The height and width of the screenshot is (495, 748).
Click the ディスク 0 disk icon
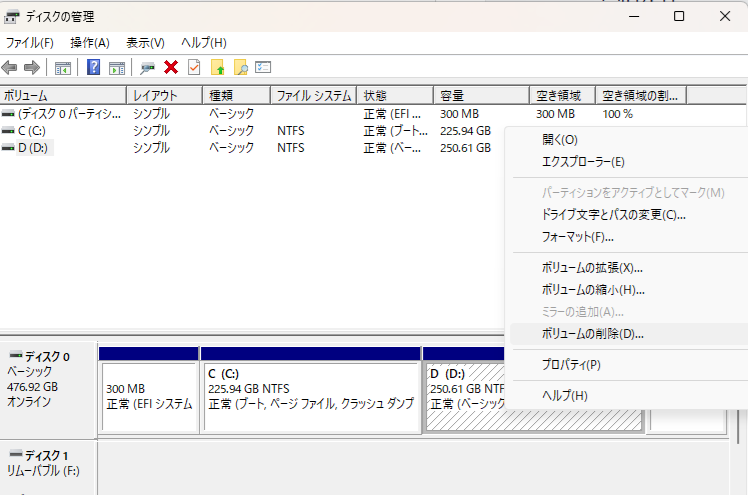click(x=16, y=355)
